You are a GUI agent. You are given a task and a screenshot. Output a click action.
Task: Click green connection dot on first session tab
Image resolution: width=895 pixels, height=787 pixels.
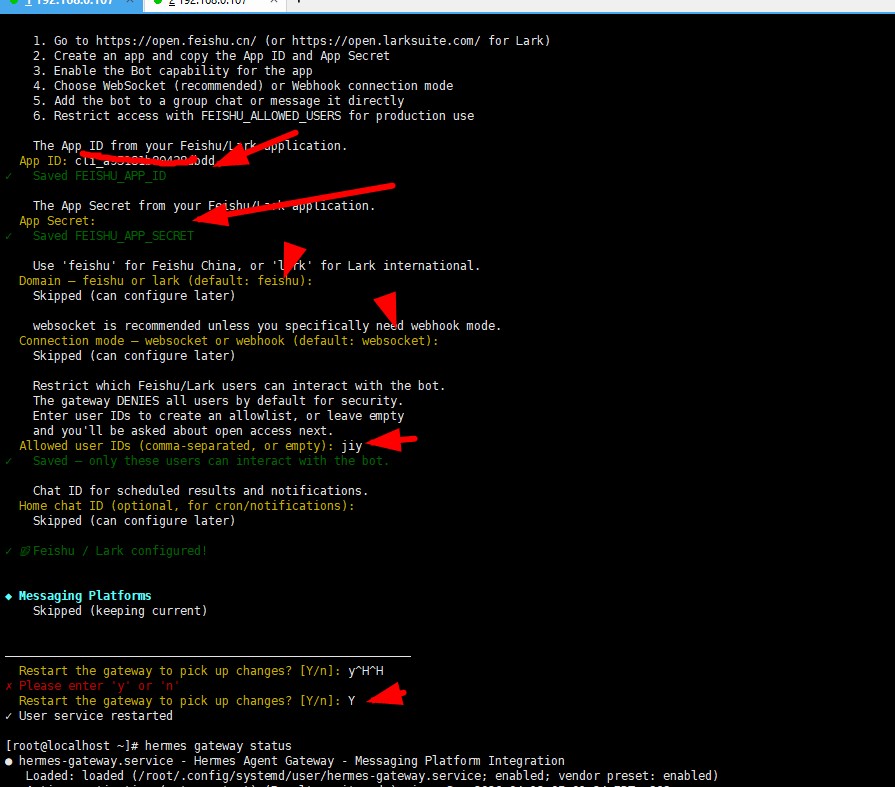14,2
